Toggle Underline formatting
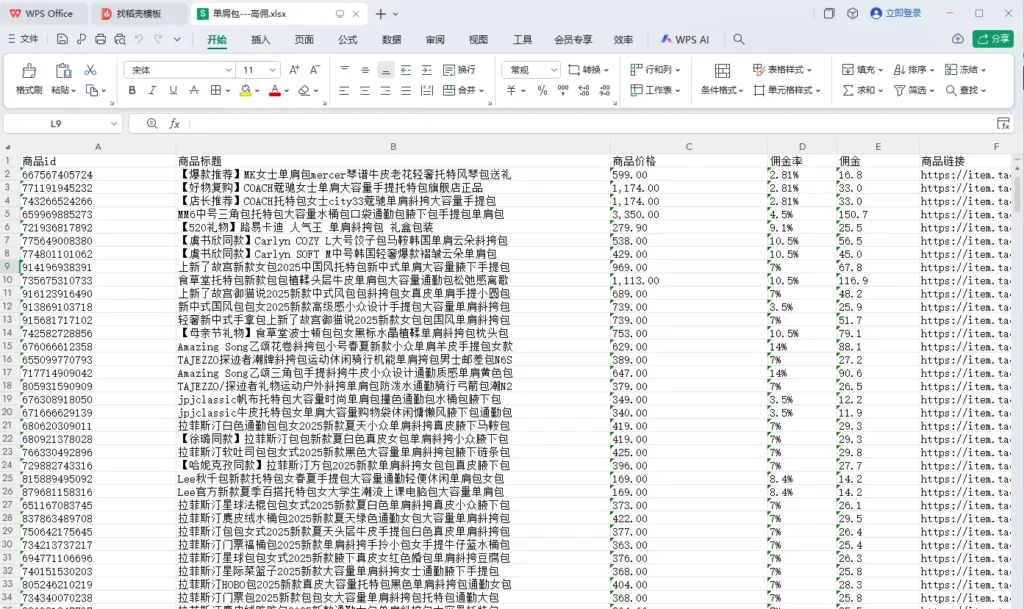The height and width of the screenshot is (609, 1024). point(173,90)
